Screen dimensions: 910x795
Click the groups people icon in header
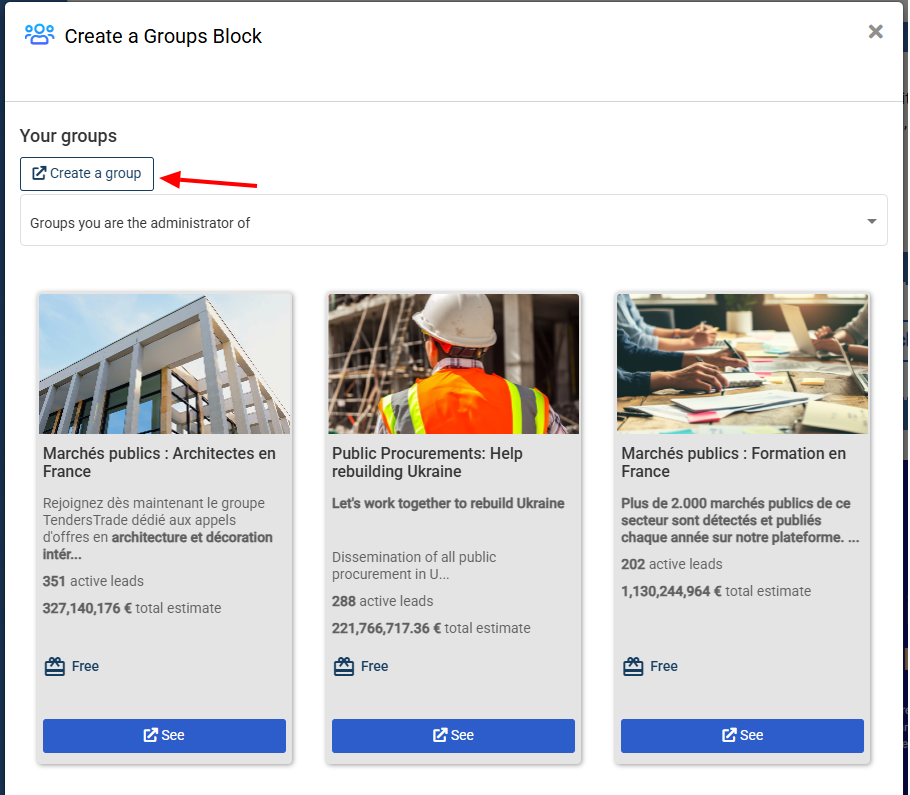(x=39, y=35)
